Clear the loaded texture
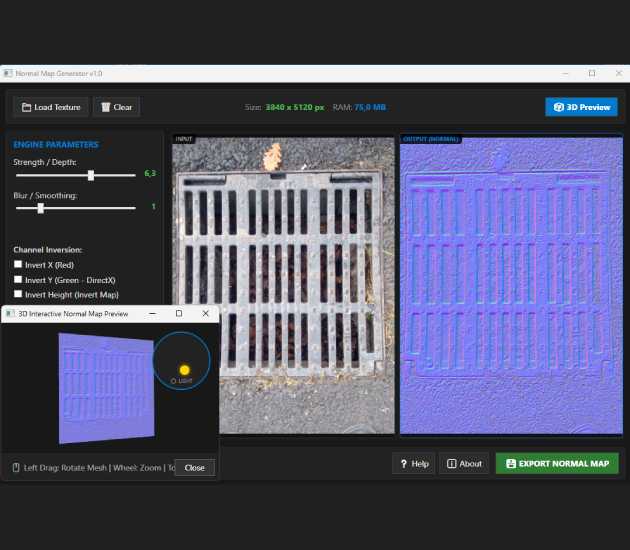The image size is (630, 550). point(117,107)
